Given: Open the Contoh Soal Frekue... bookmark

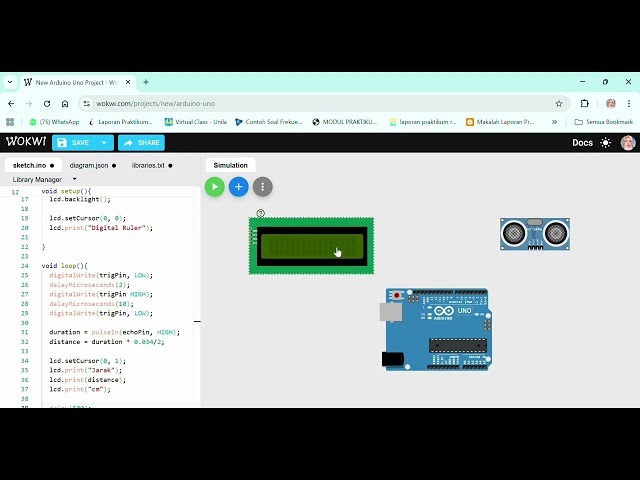Looking at the screenshot, I should (269, 122).
